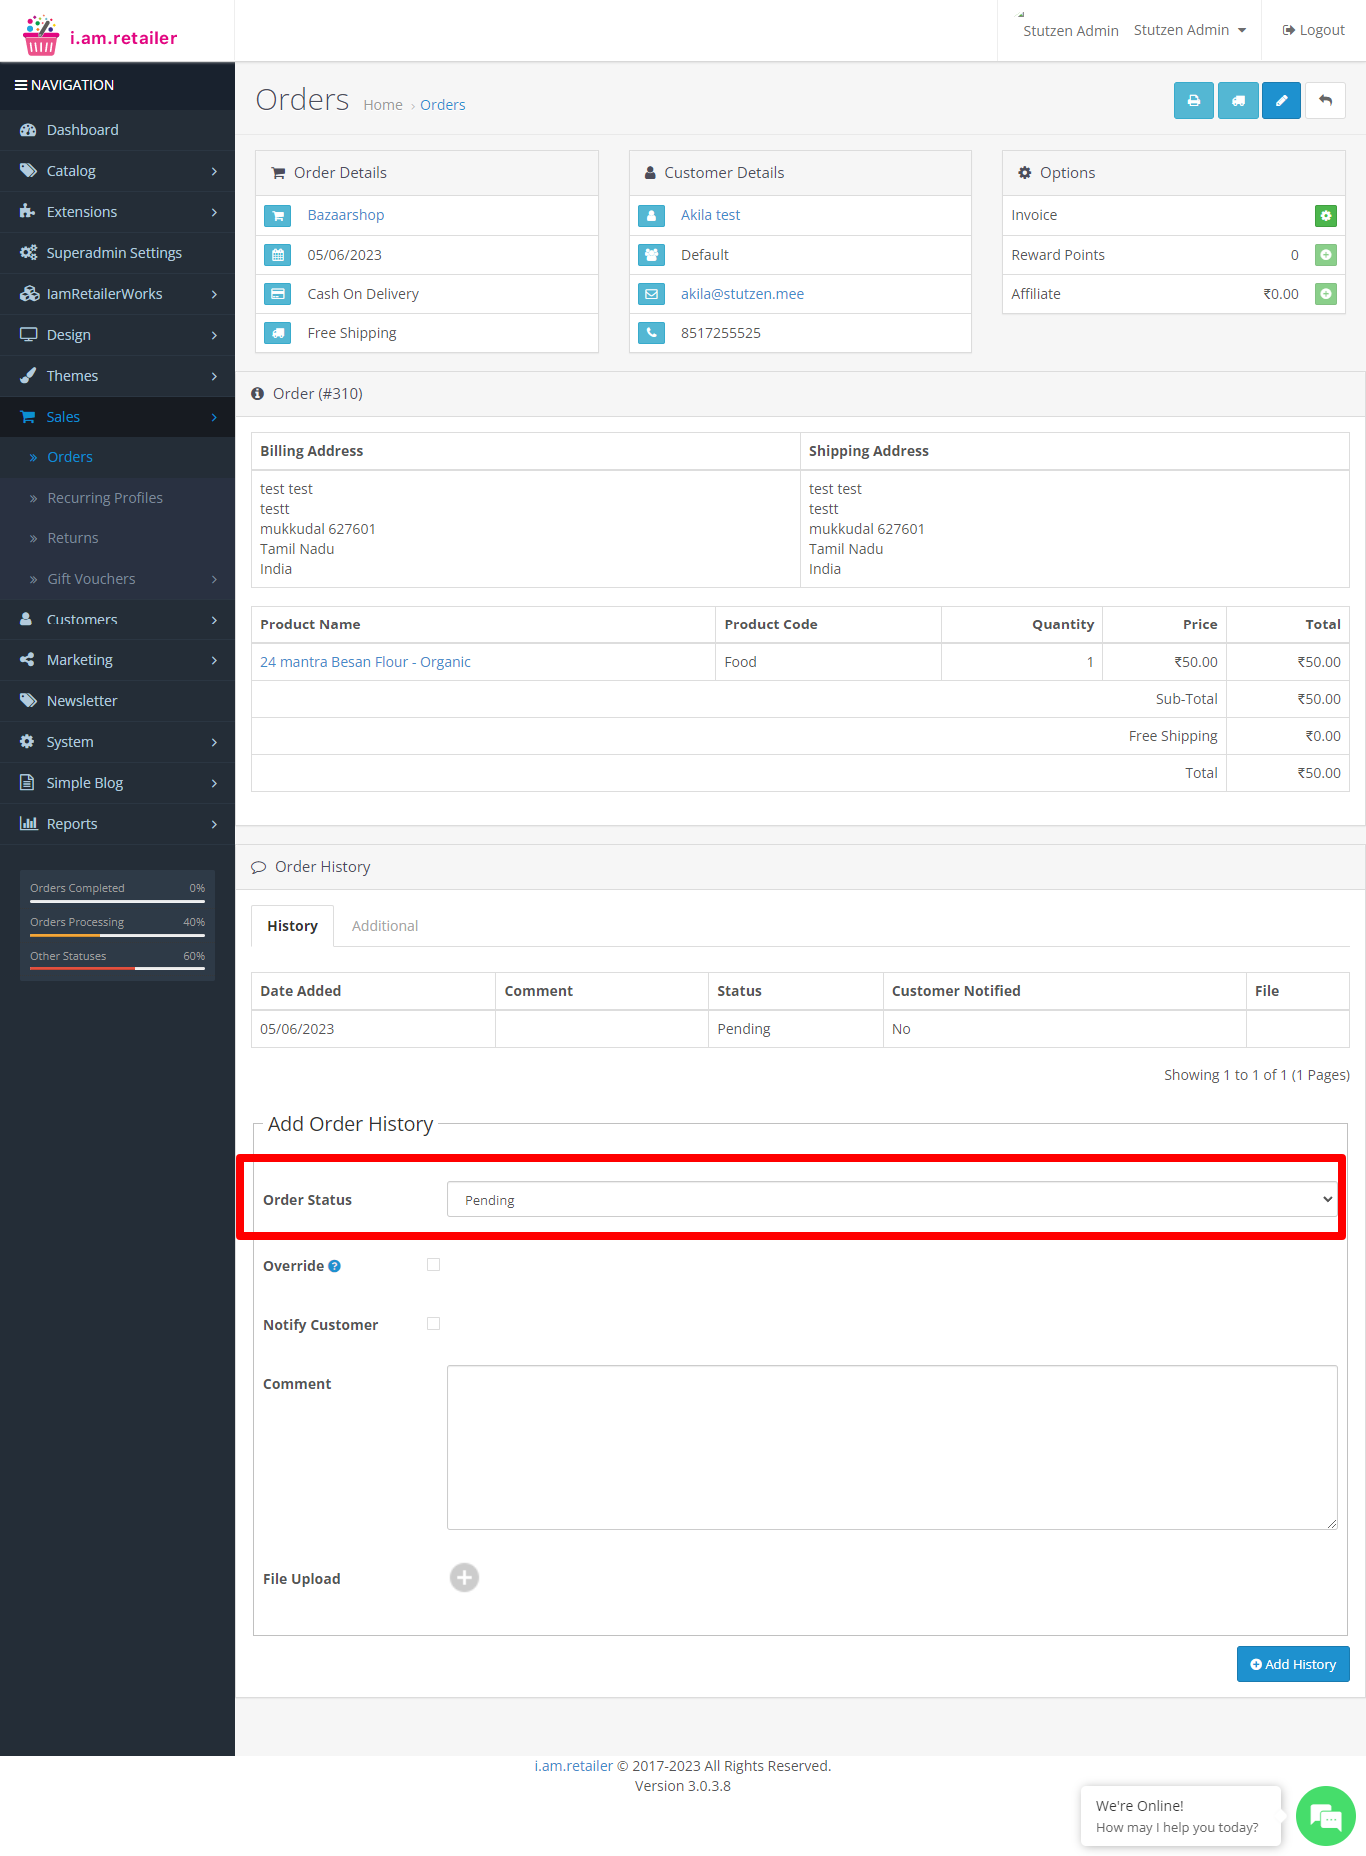Add affiliate commission with plus button
This screenshot has height=1856, width=1366.
click(1325, 294)
